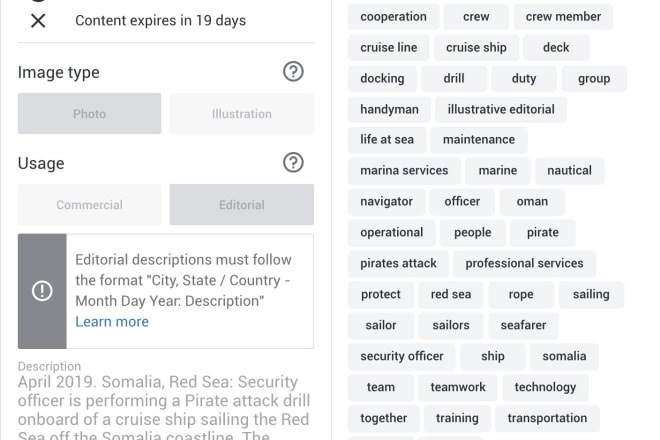The image size is (660, 440).
Task: Select Photo image type
Action: pos(89,114)
